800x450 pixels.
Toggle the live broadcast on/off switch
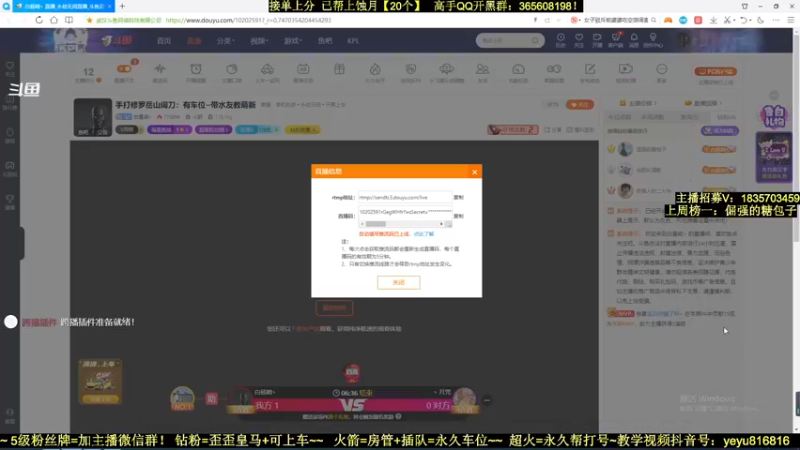pyautogui.click(x=124, y=69)
